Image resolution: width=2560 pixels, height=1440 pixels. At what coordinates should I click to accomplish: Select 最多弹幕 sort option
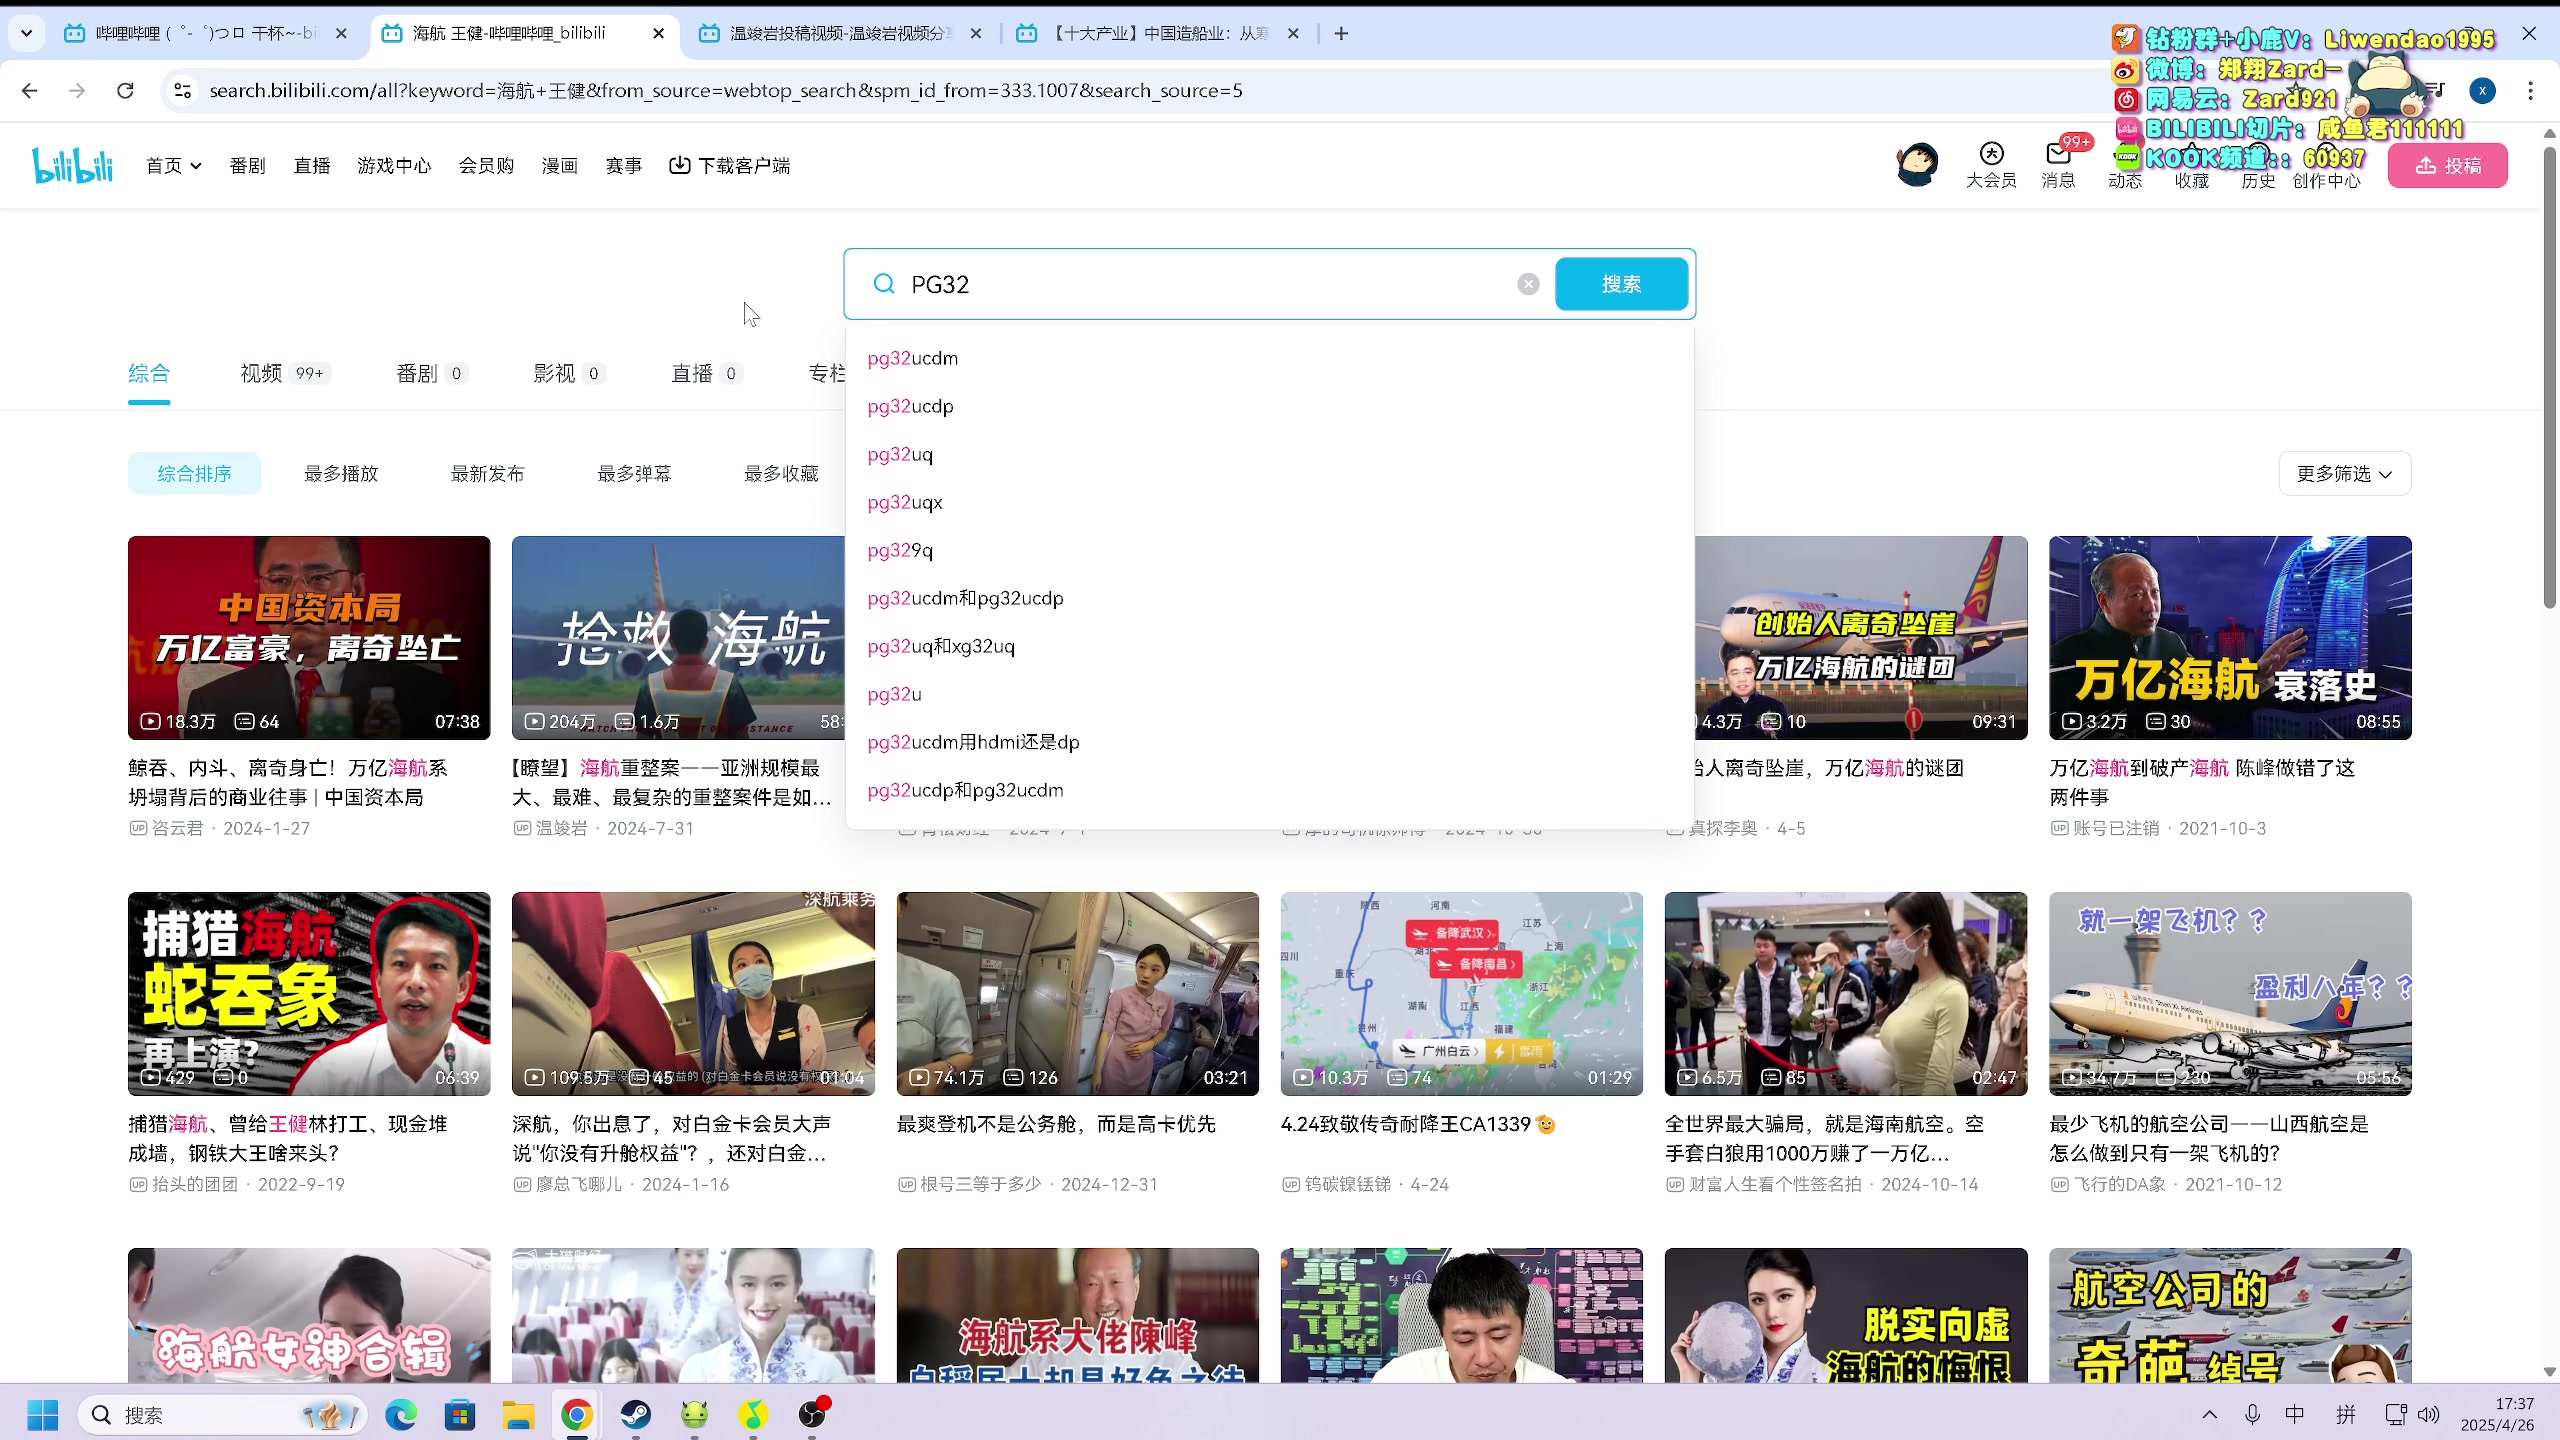coord(634,473)
